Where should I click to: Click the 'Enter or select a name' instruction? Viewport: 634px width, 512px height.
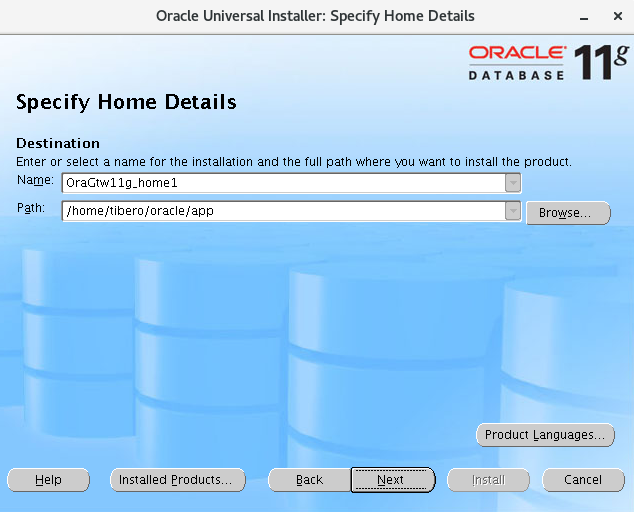[x=294, y=162]
